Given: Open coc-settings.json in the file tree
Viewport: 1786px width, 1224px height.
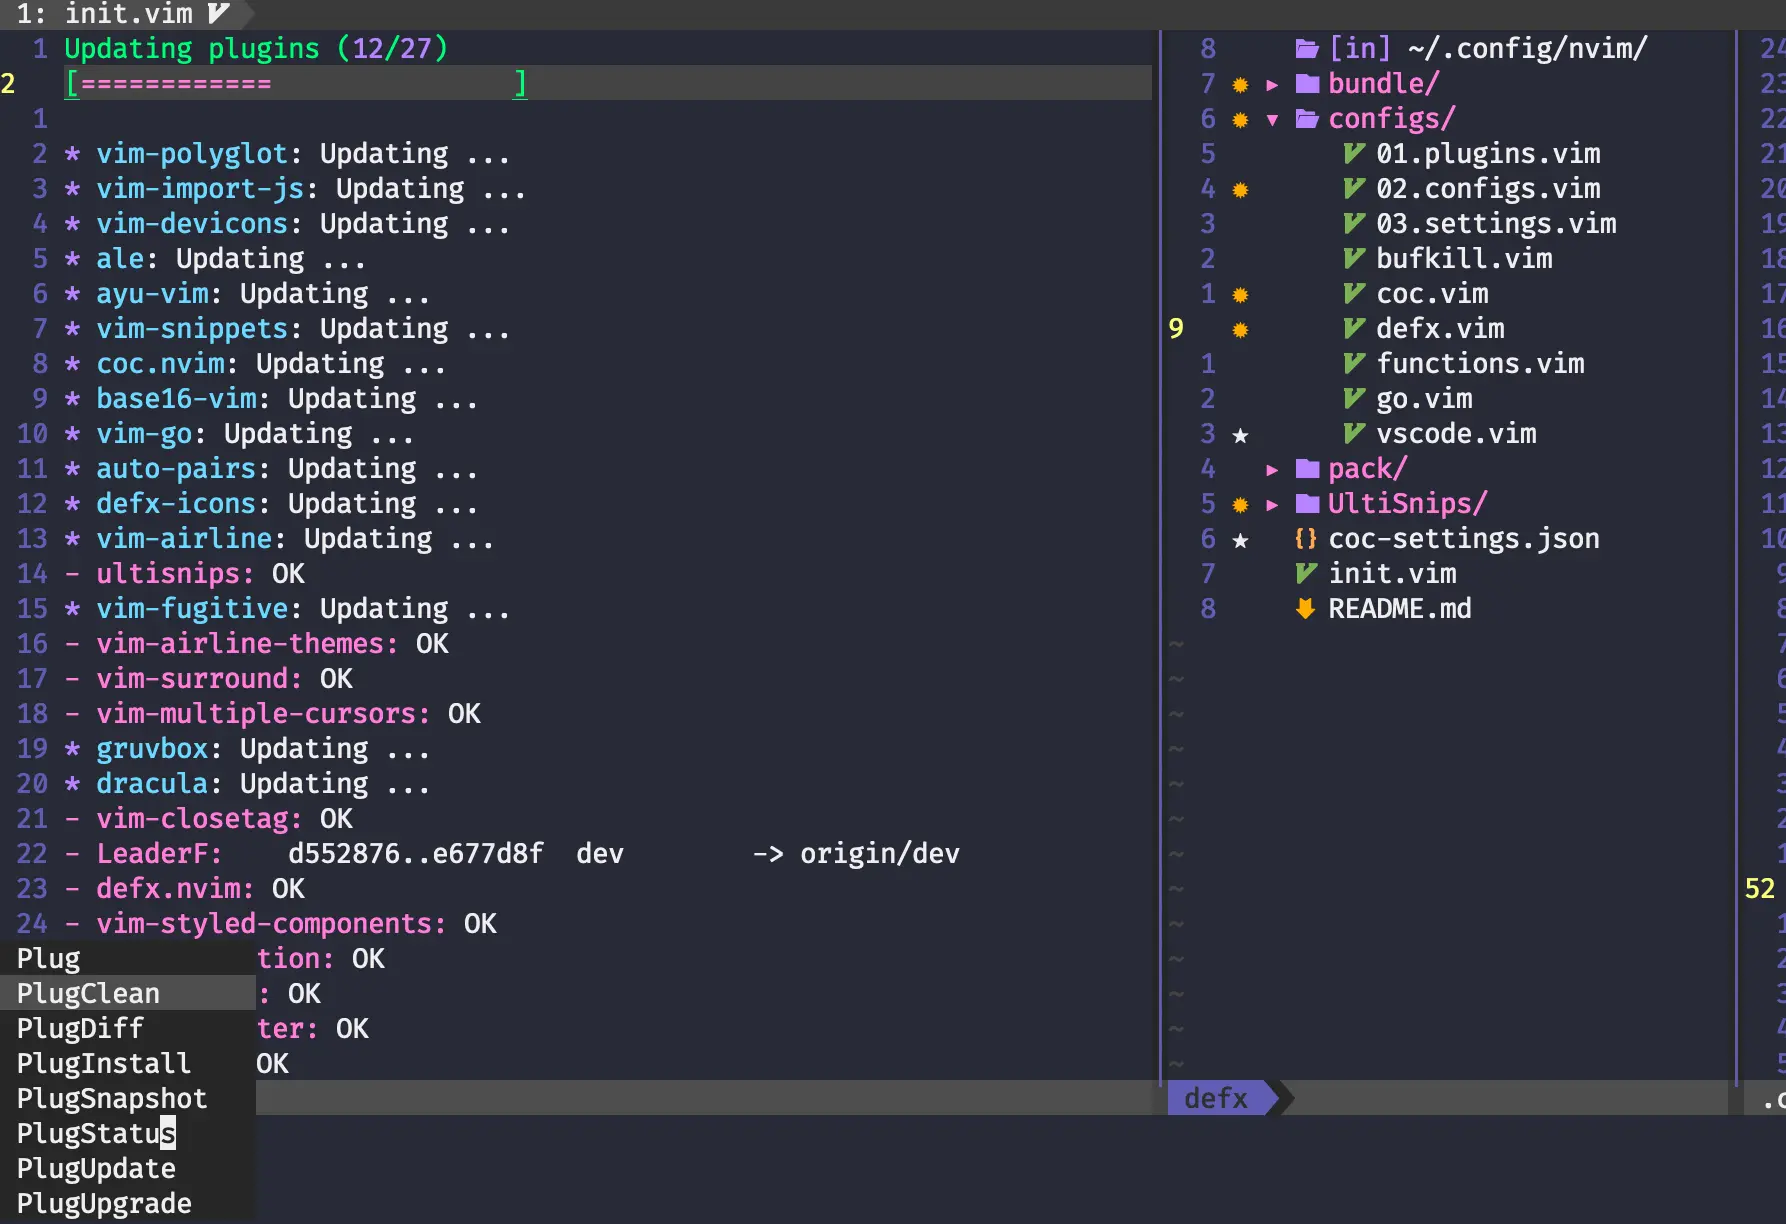Looking at the screenshot, I should tap(1464, 539).
